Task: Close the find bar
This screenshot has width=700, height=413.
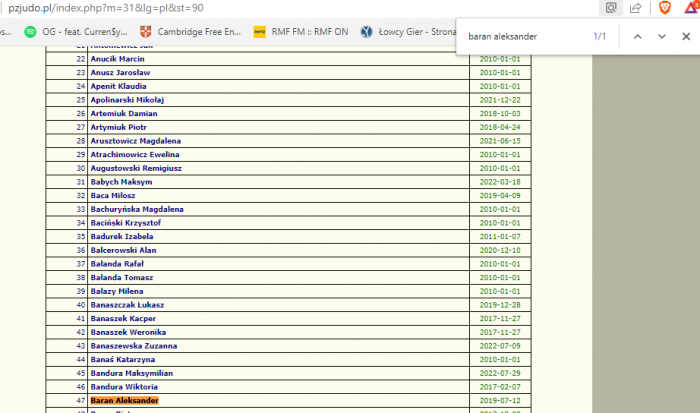Action: pyautogui.click(x=686, y=37)
